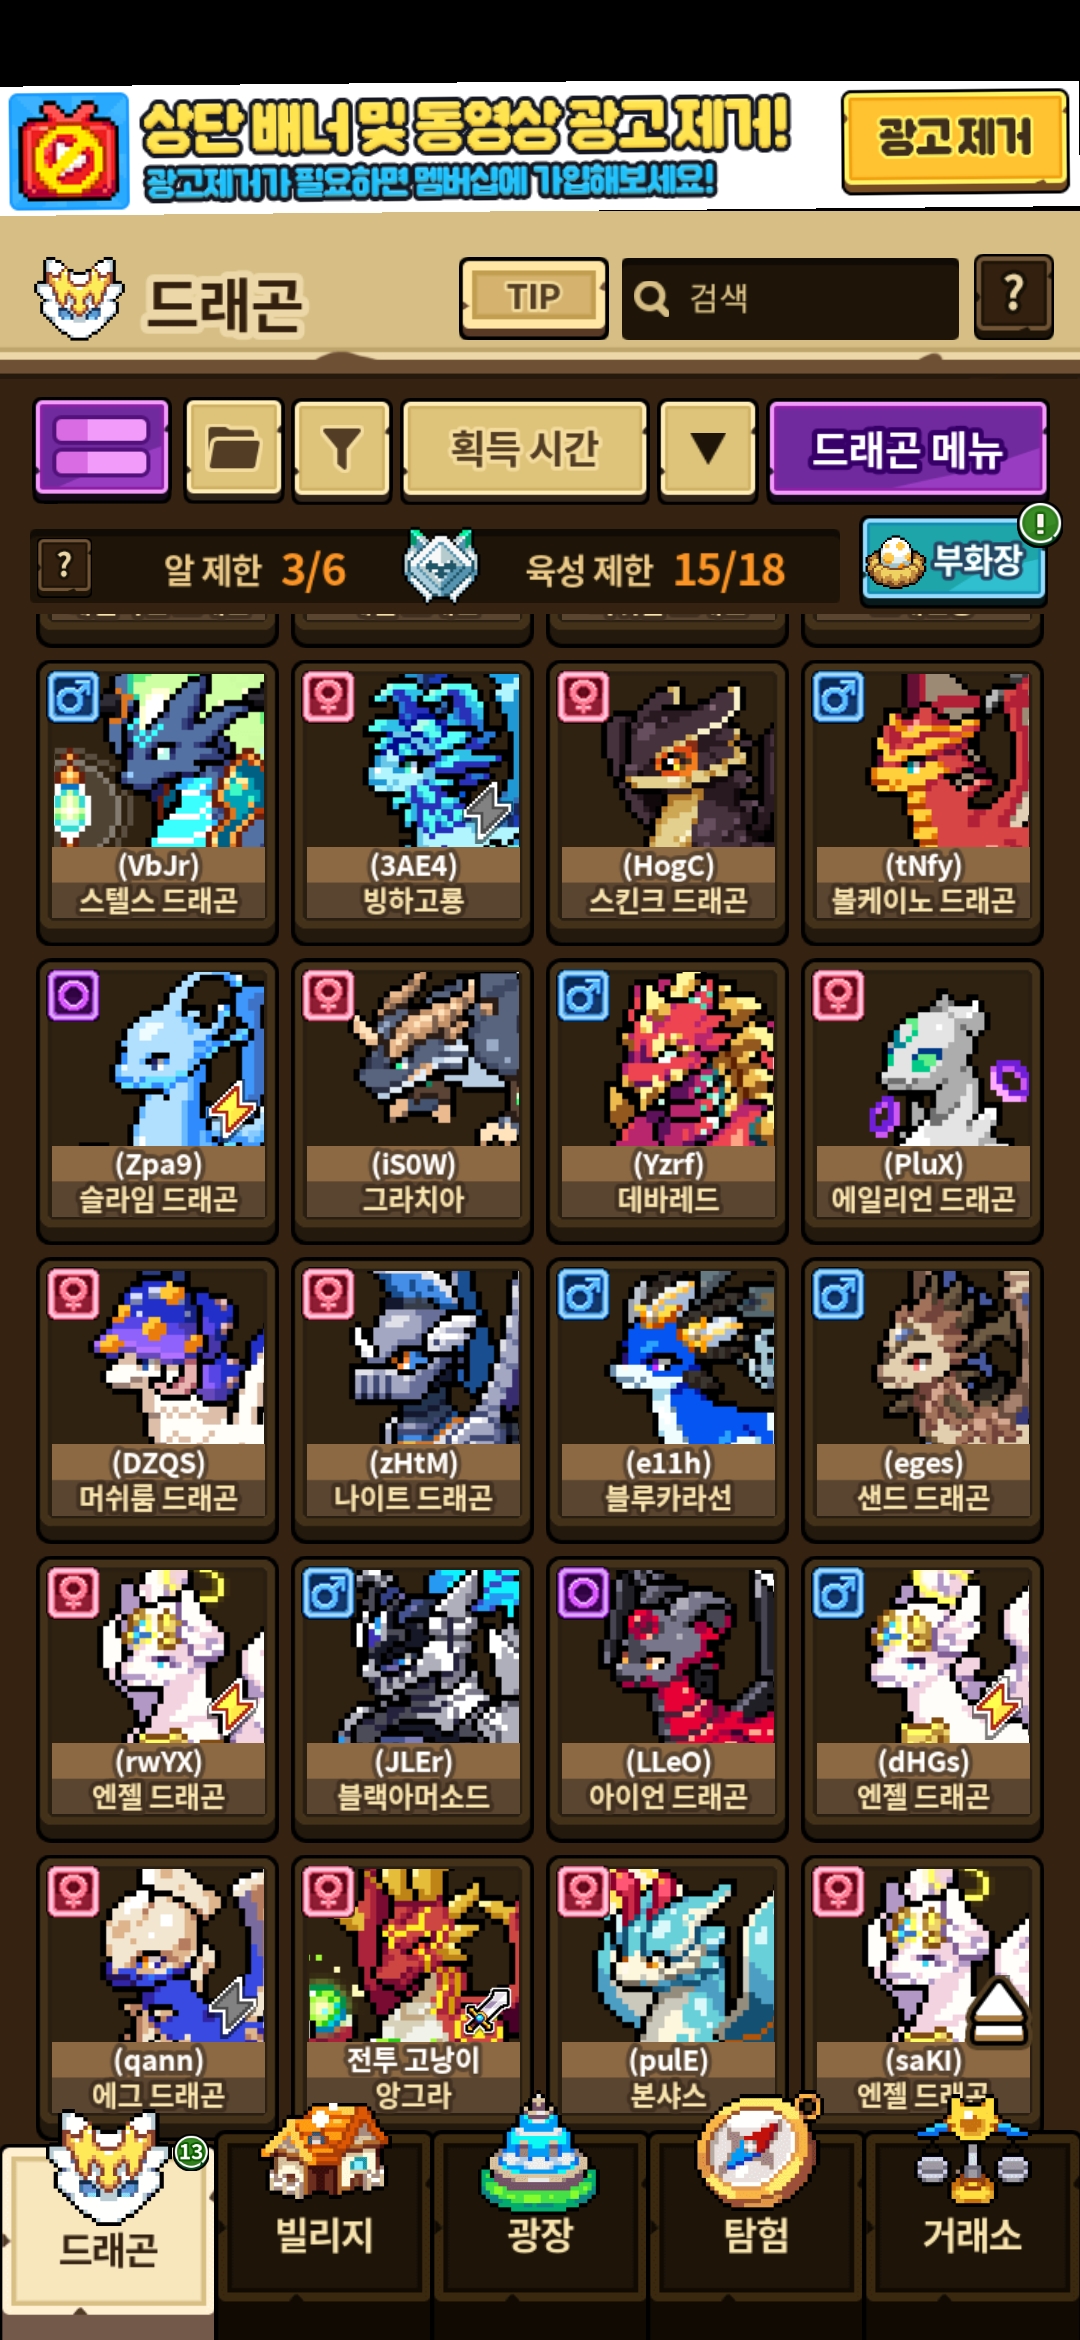Toggle the purple list view layout button
The image size is (1080, 2340).
coord(102,448)
